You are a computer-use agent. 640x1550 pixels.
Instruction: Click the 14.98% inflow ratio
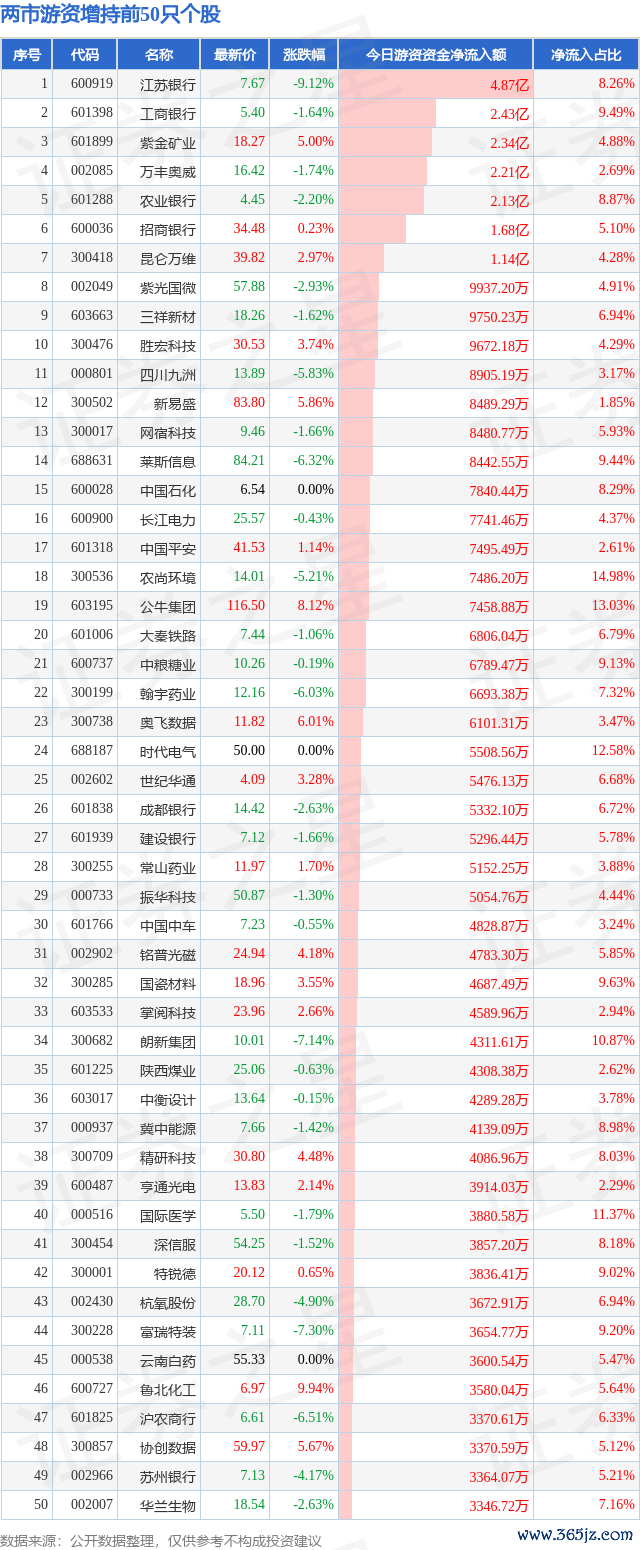(613, 577)
